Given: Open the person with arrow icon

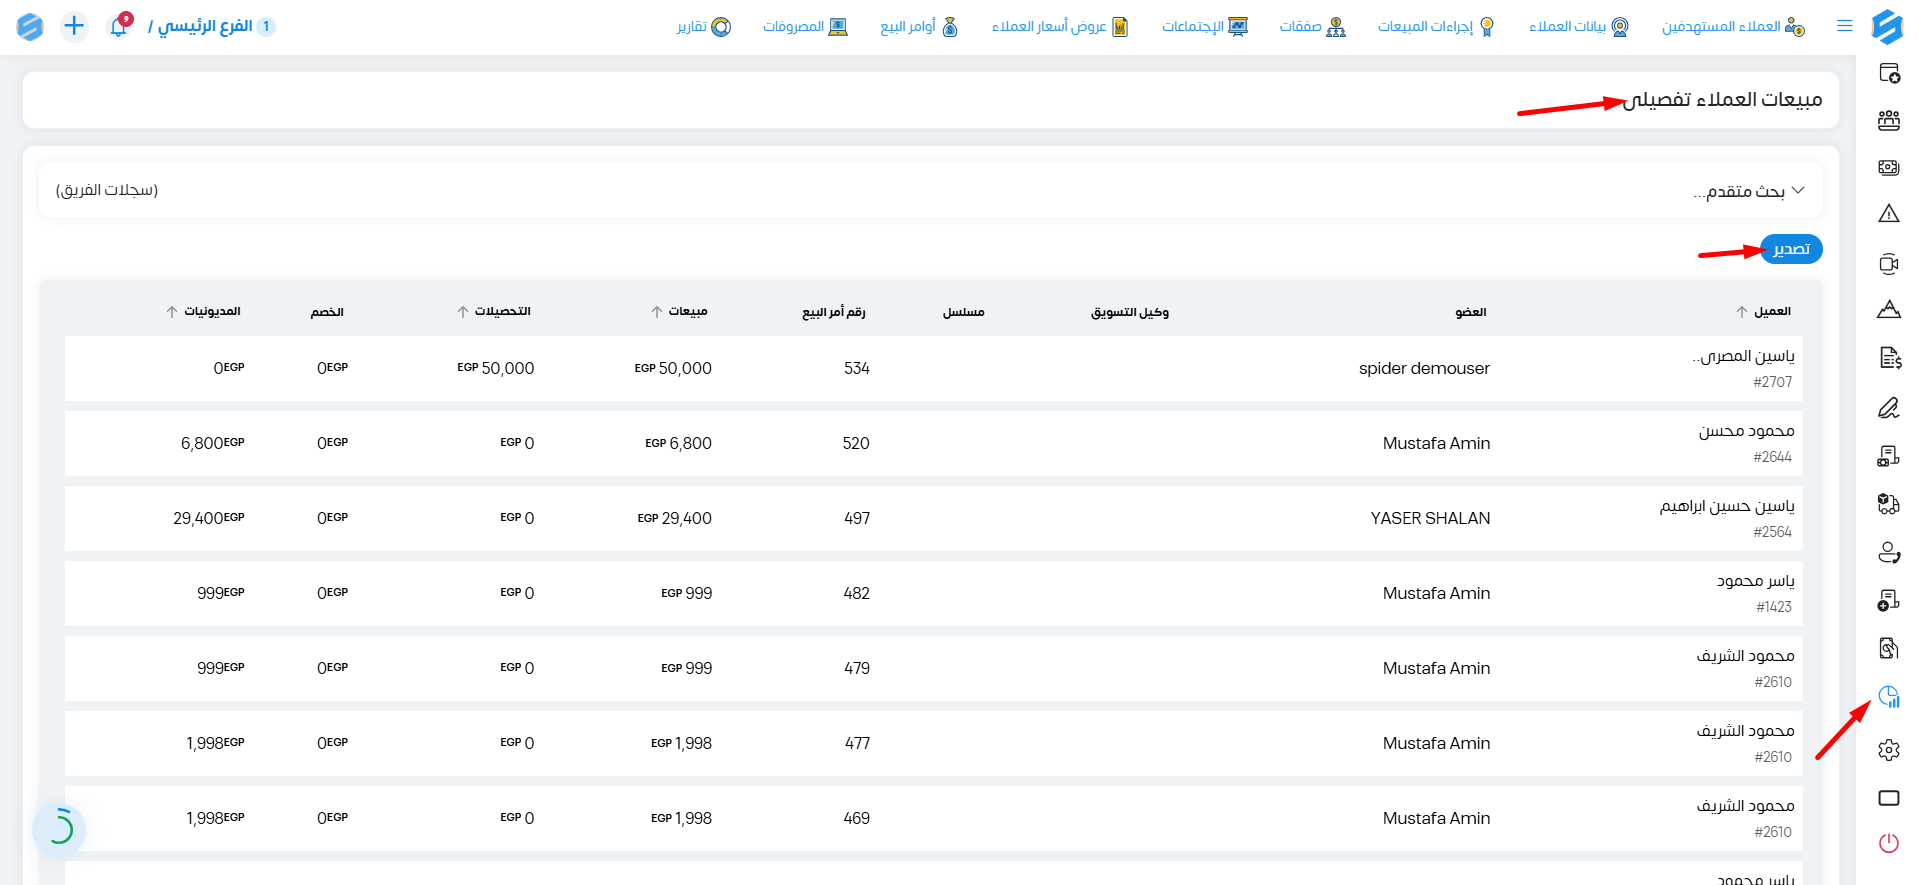Looking at the screenshot, I should pos(1888,552).
